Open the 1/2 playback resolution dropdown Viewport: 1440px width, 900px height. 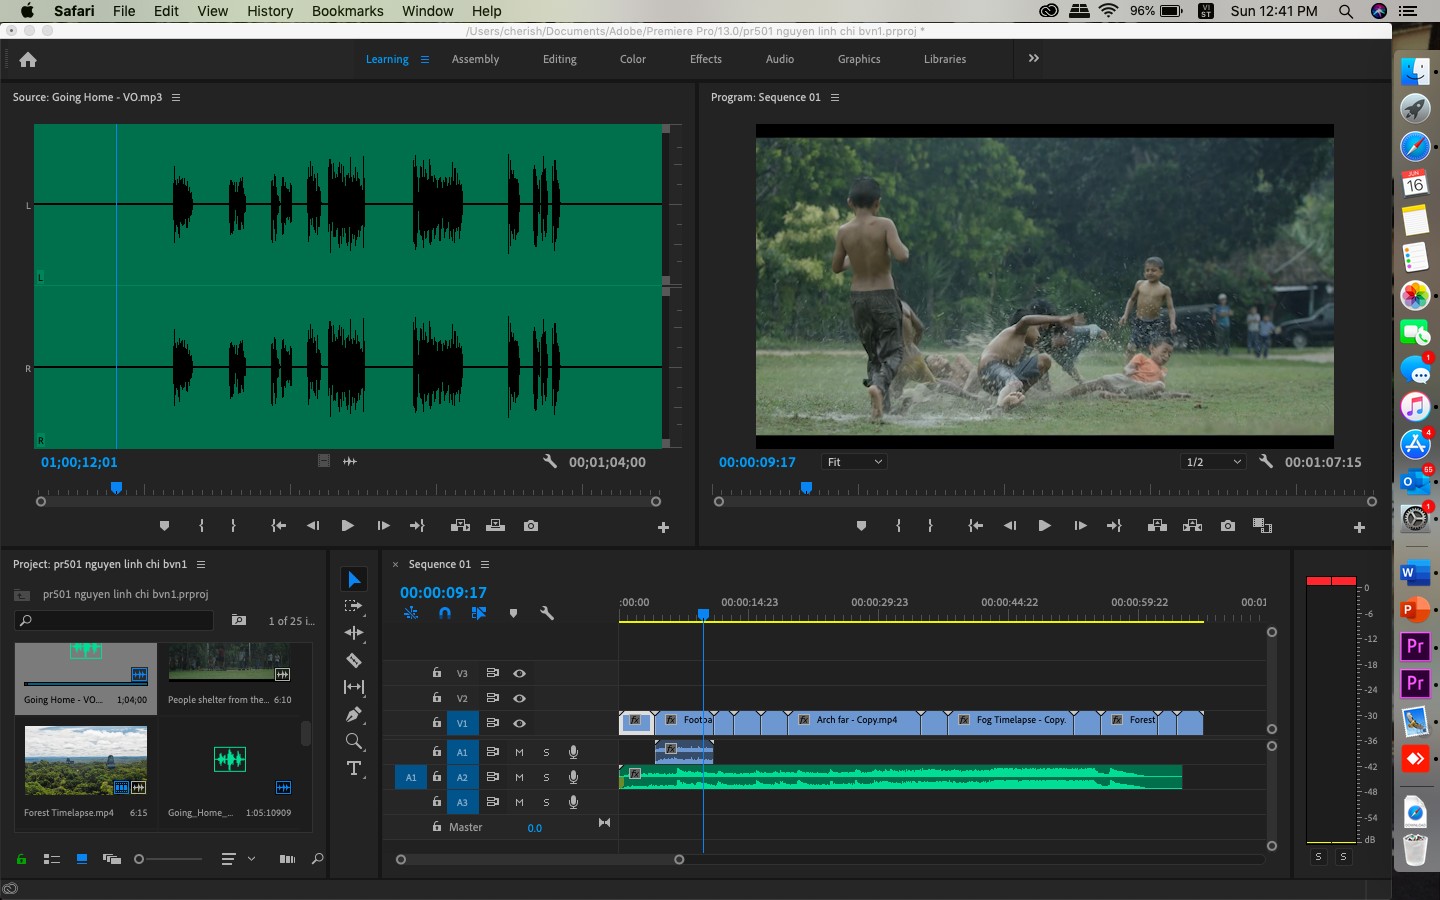pyautogui.click(x=1213, y=462)
